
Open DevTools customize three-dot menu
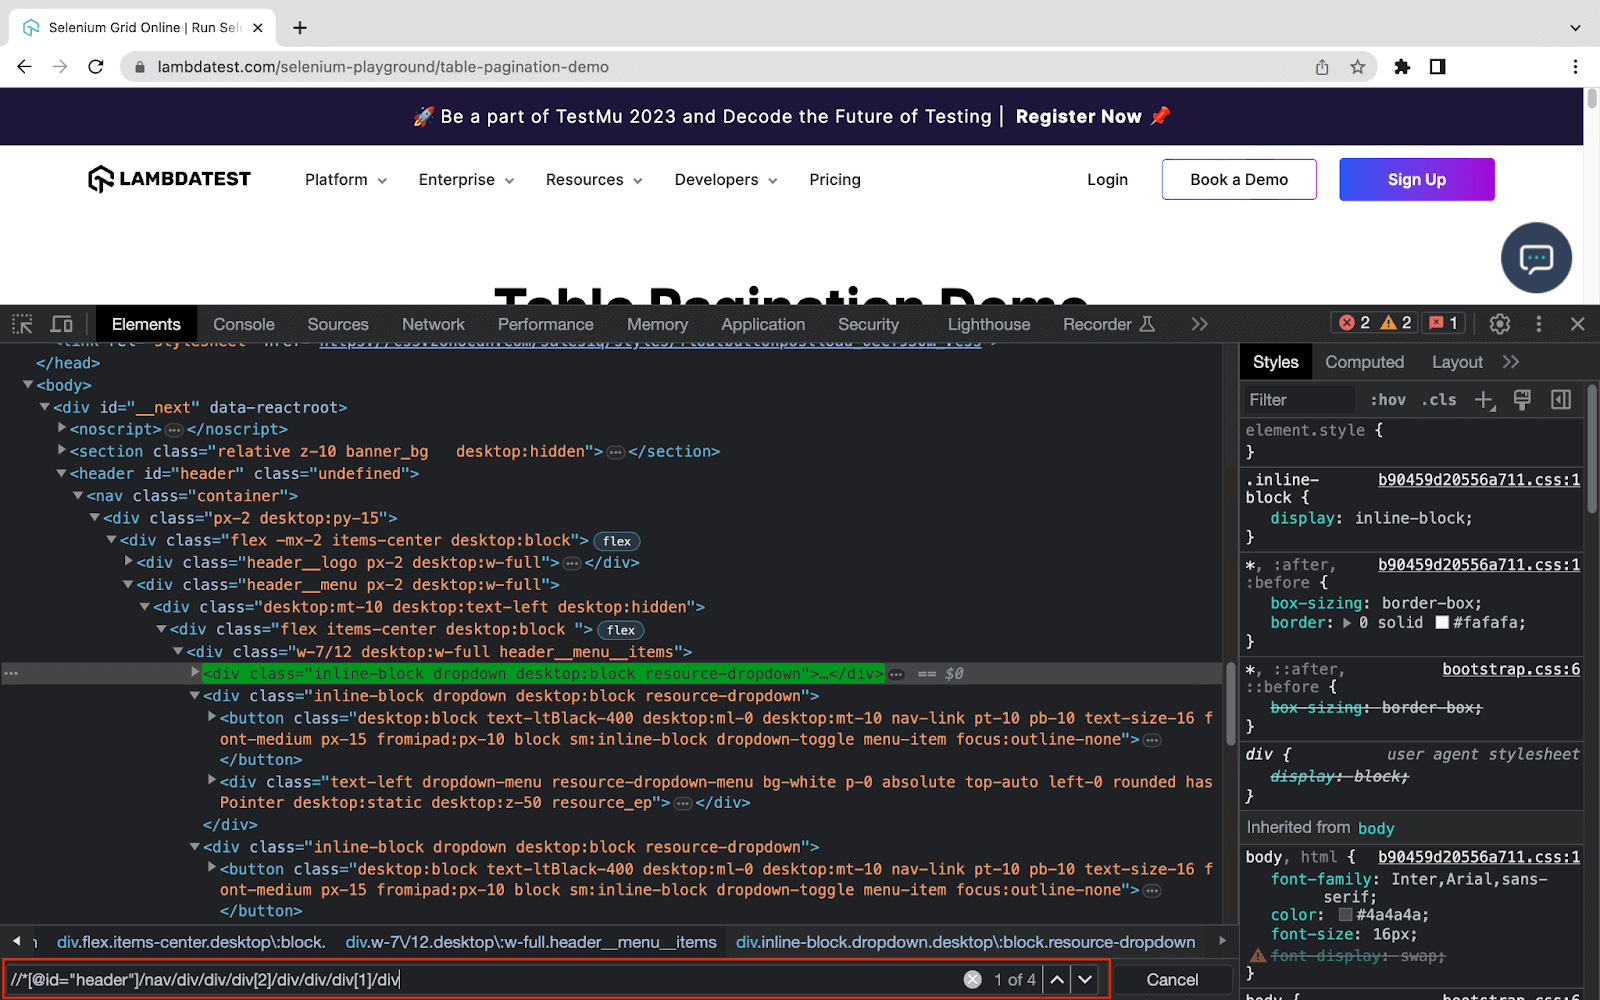point(1538,324)
